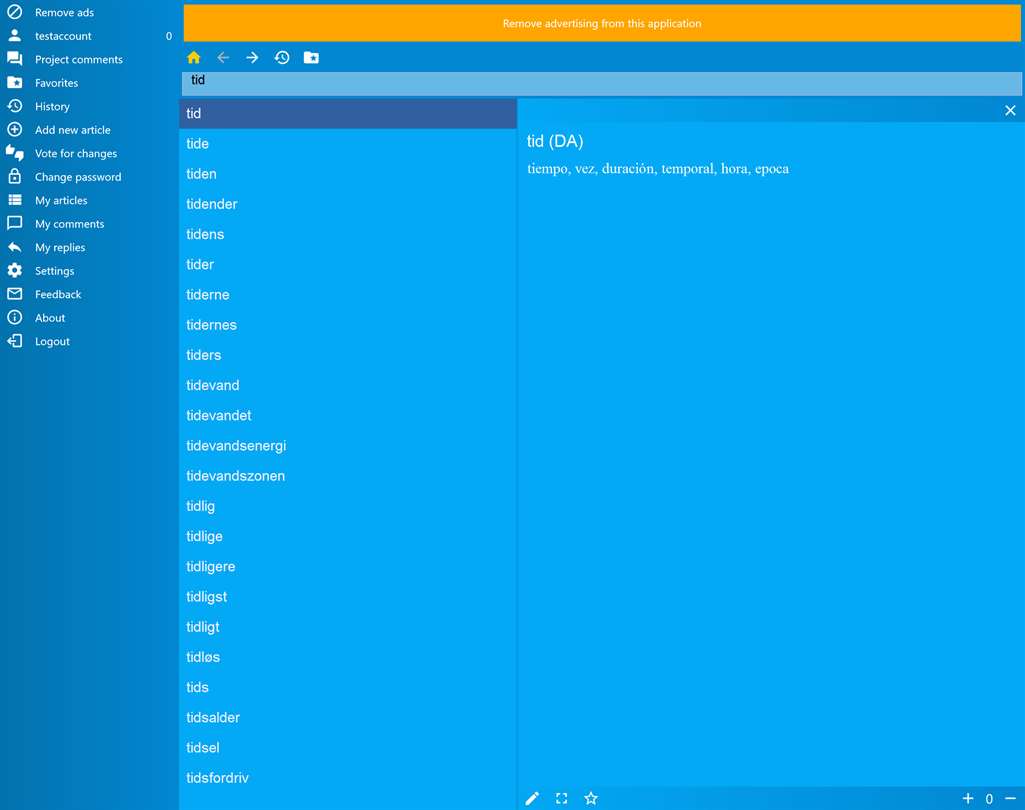The width and height of the screenshot is (1025, 810).
Task: Select the word tidligst
Action: tap(348, 596)
